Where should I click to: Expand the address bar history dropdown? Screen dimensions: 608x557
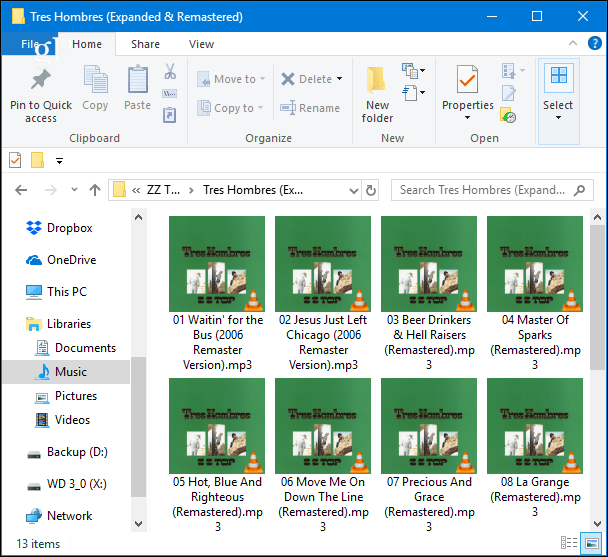click(354, 190)
